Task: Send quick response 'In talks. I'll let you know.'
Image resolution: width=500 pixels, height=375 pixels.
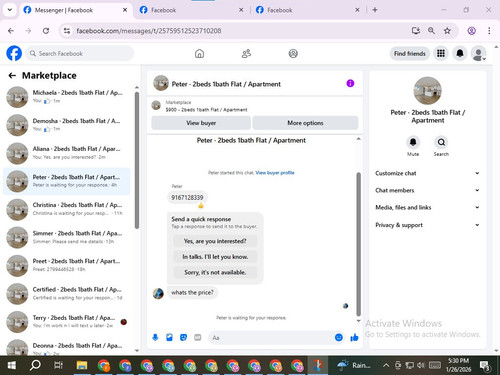Action: [x=215, y=257]
